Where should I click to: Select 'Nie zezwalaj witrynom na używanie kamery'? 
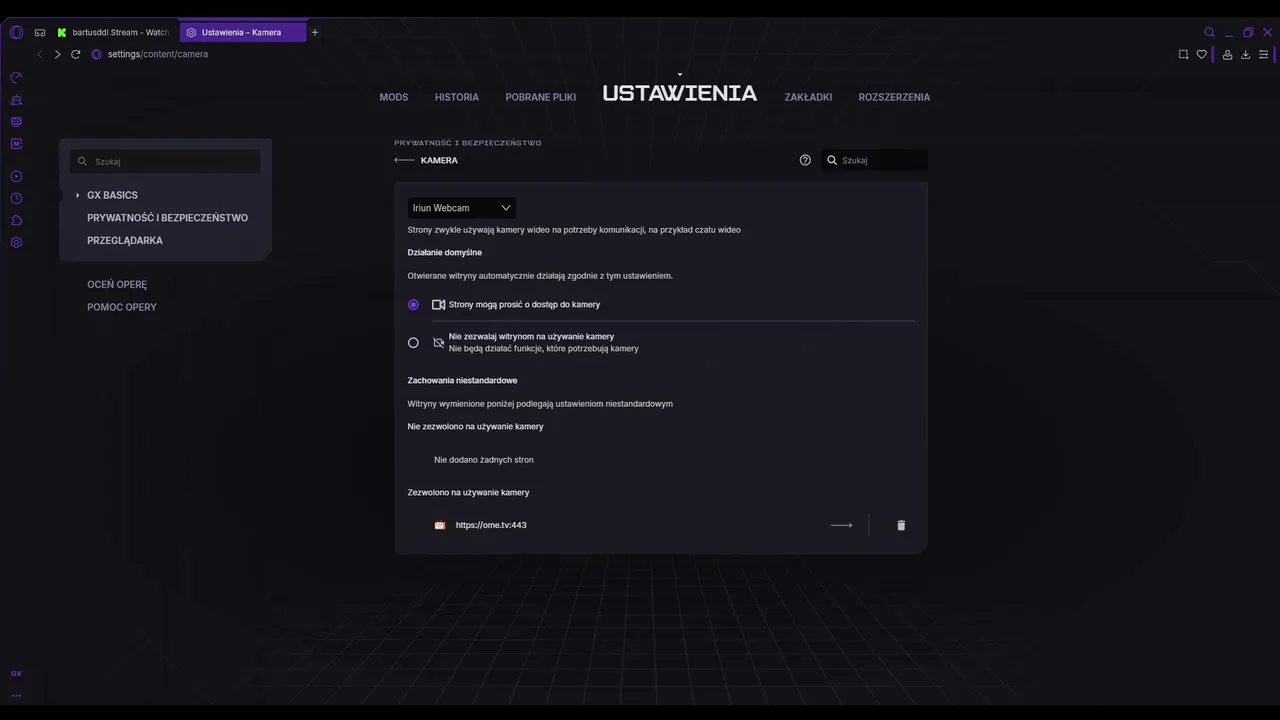(x=413, y=343)
